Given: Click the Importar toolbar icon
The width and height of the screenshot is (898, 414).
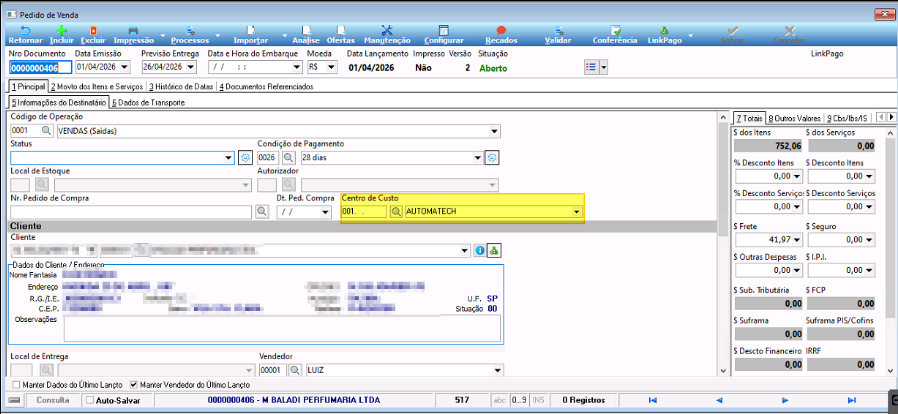Looking at the screenshot, I should pyautogui.click(x=251, y=35).
